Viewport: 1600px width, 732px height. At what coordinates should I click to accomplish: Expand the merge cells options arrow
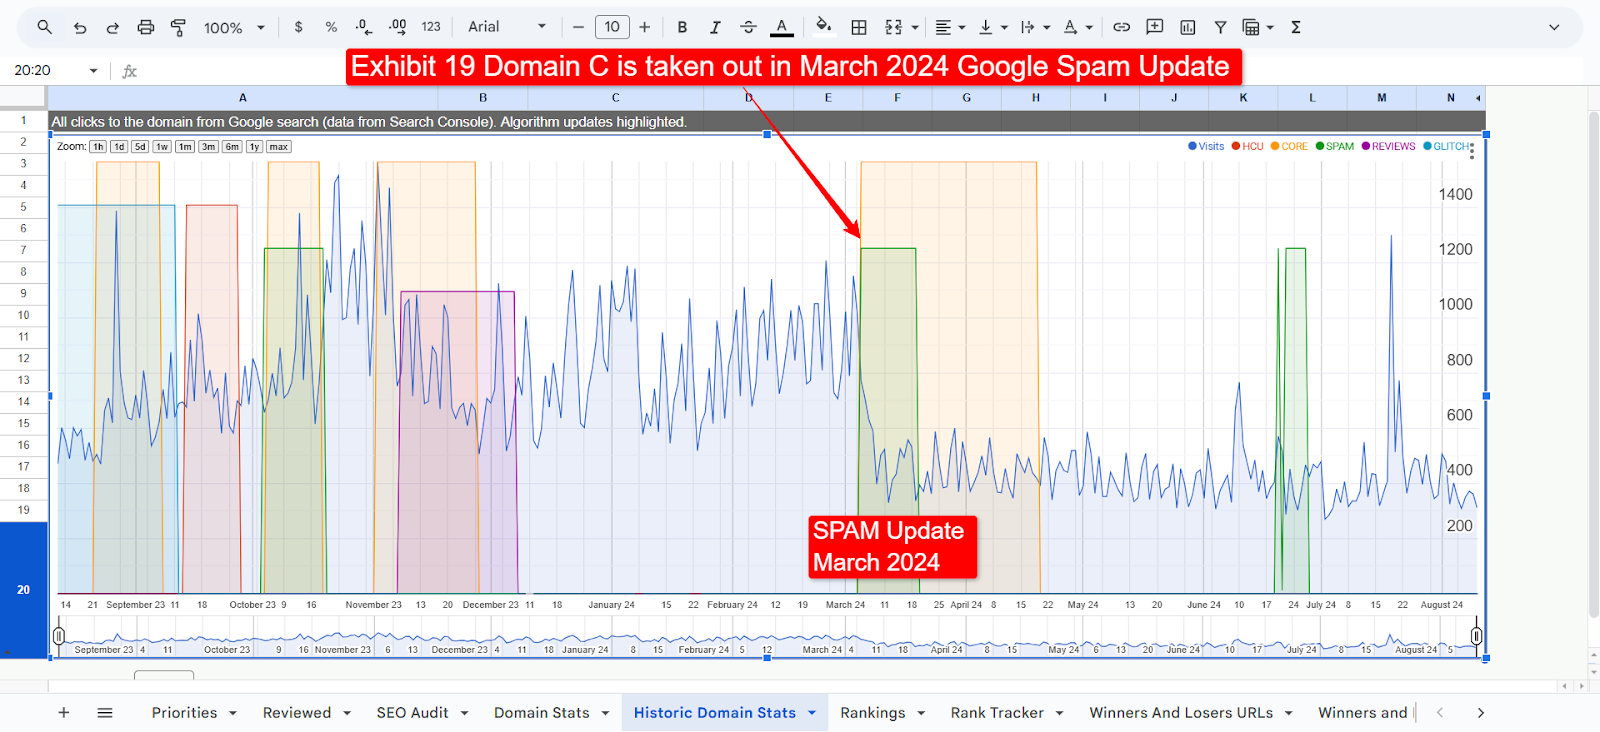915,28
